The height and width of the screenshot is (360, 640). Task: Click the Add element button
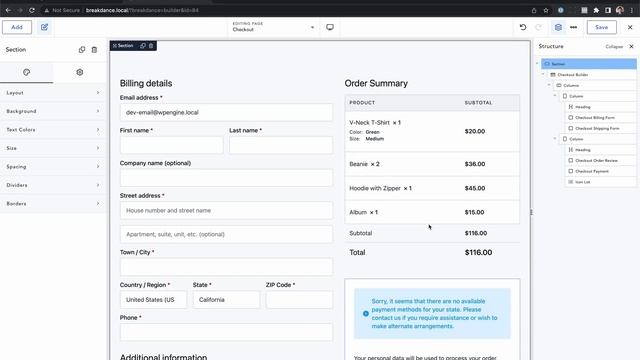17,27
